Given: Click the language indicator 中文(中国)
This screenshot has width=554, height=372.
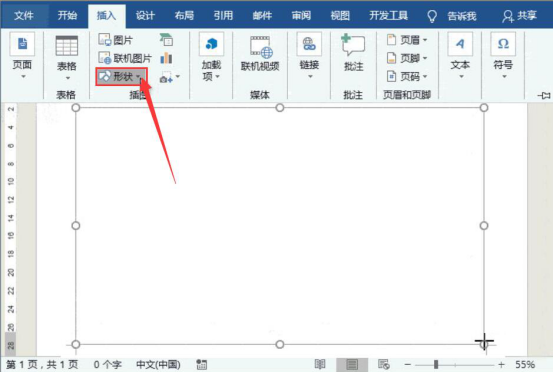Looking at the screenshot, I should click(158, 365).
